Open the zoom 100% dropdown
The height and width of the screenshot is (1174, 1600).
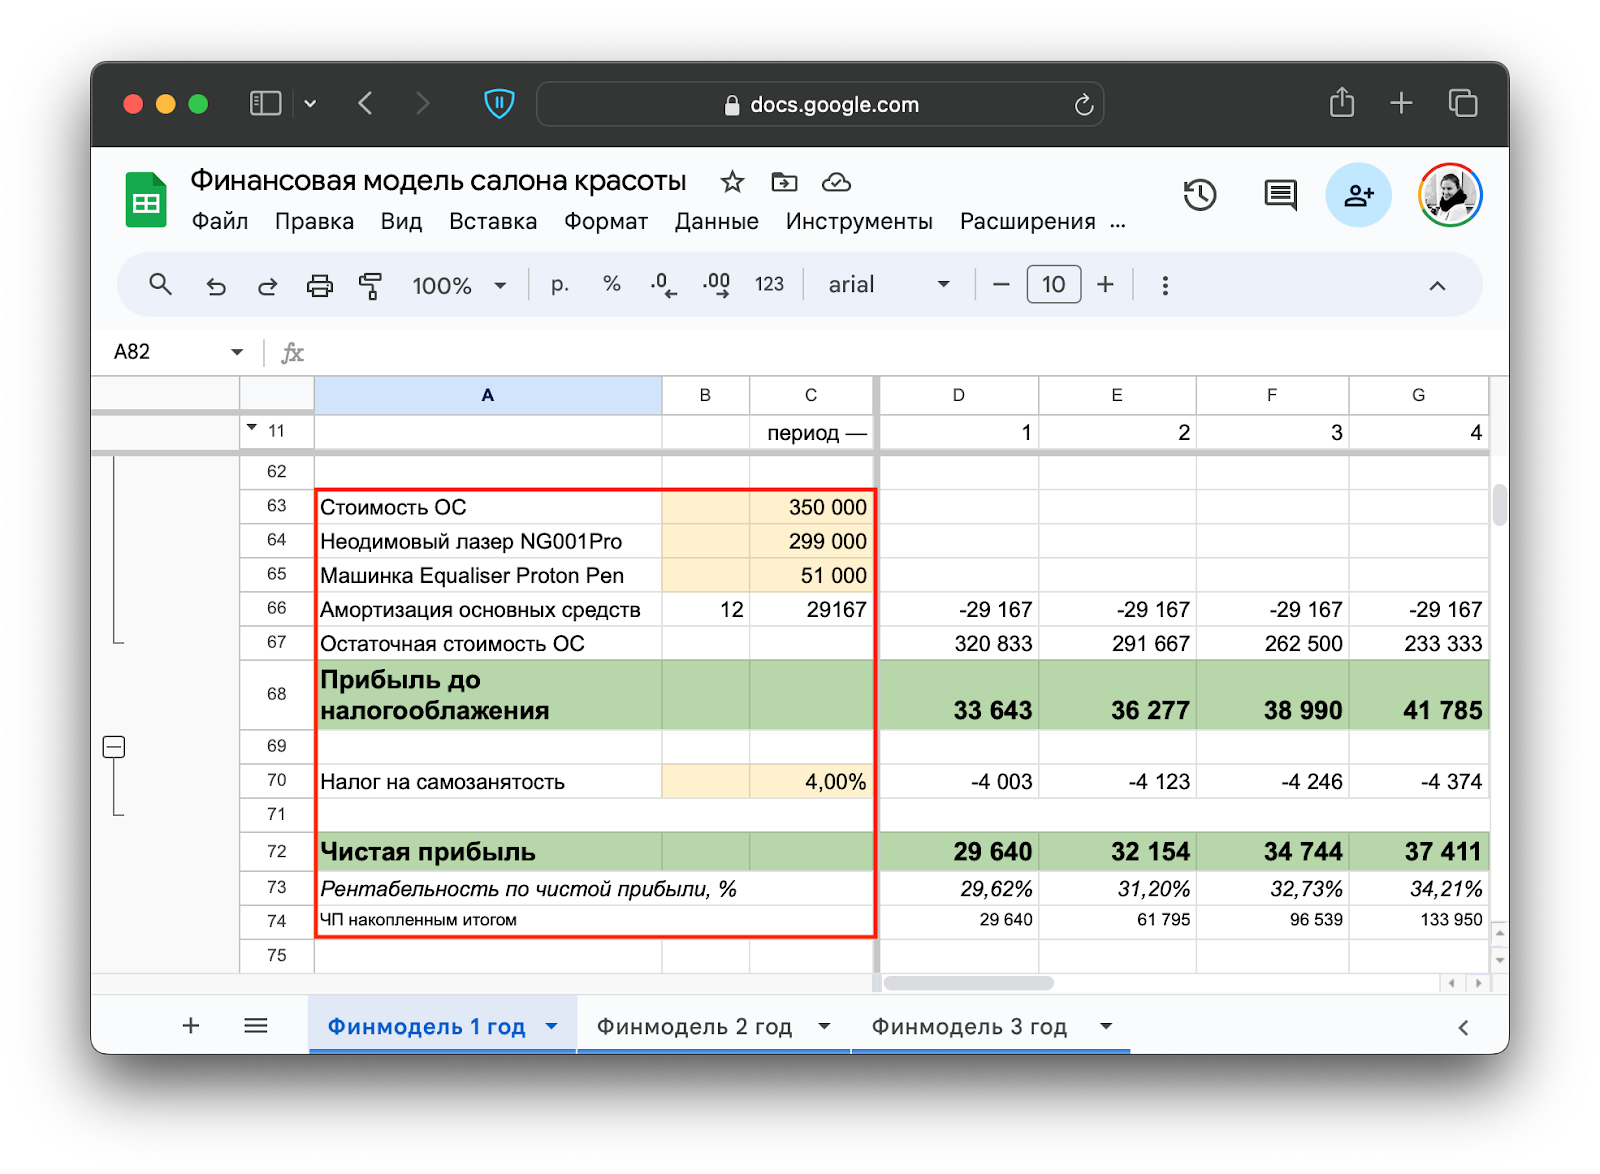[459, 286]
